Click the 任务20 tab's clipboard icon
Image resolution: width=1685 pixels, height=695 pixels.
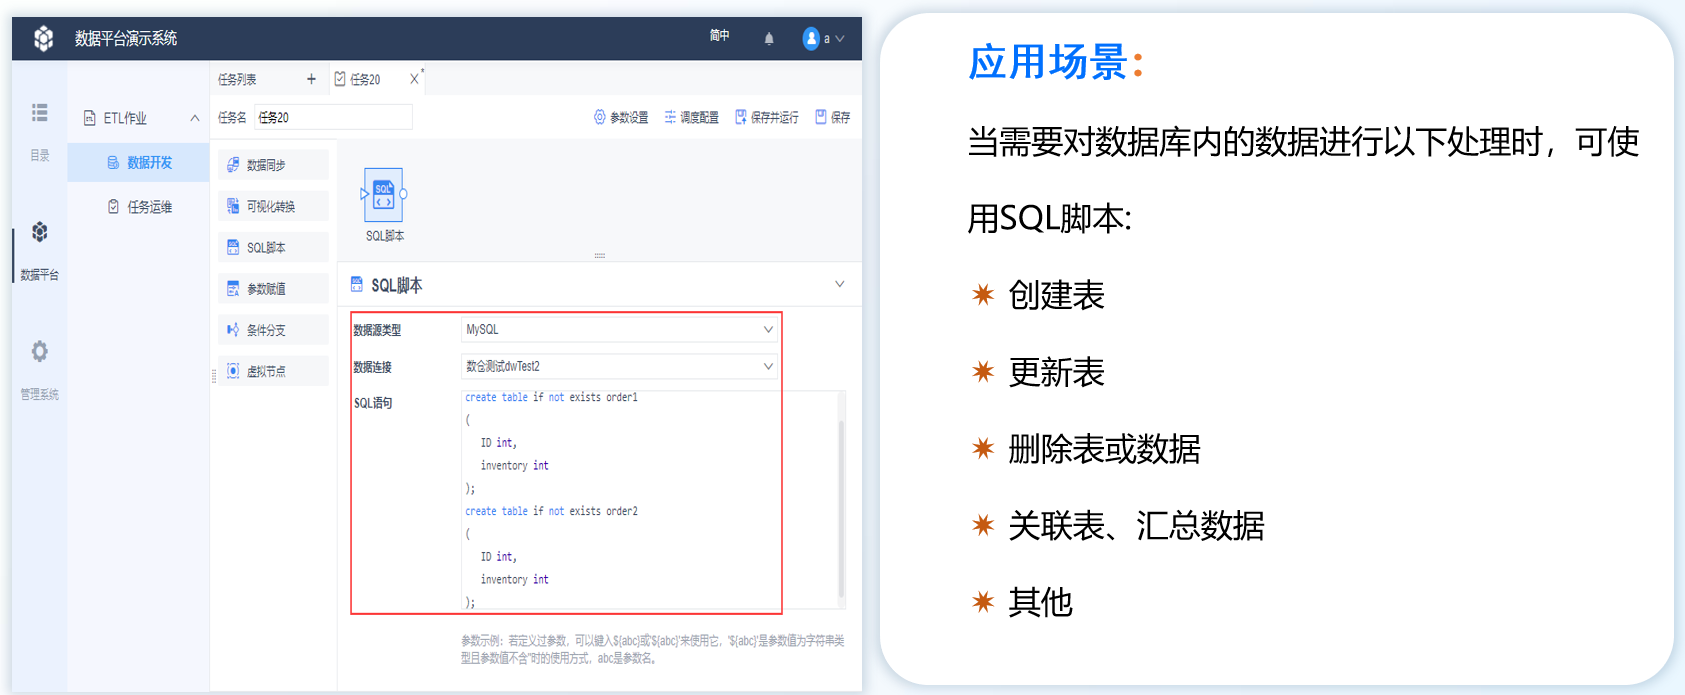tap(340, 78)
